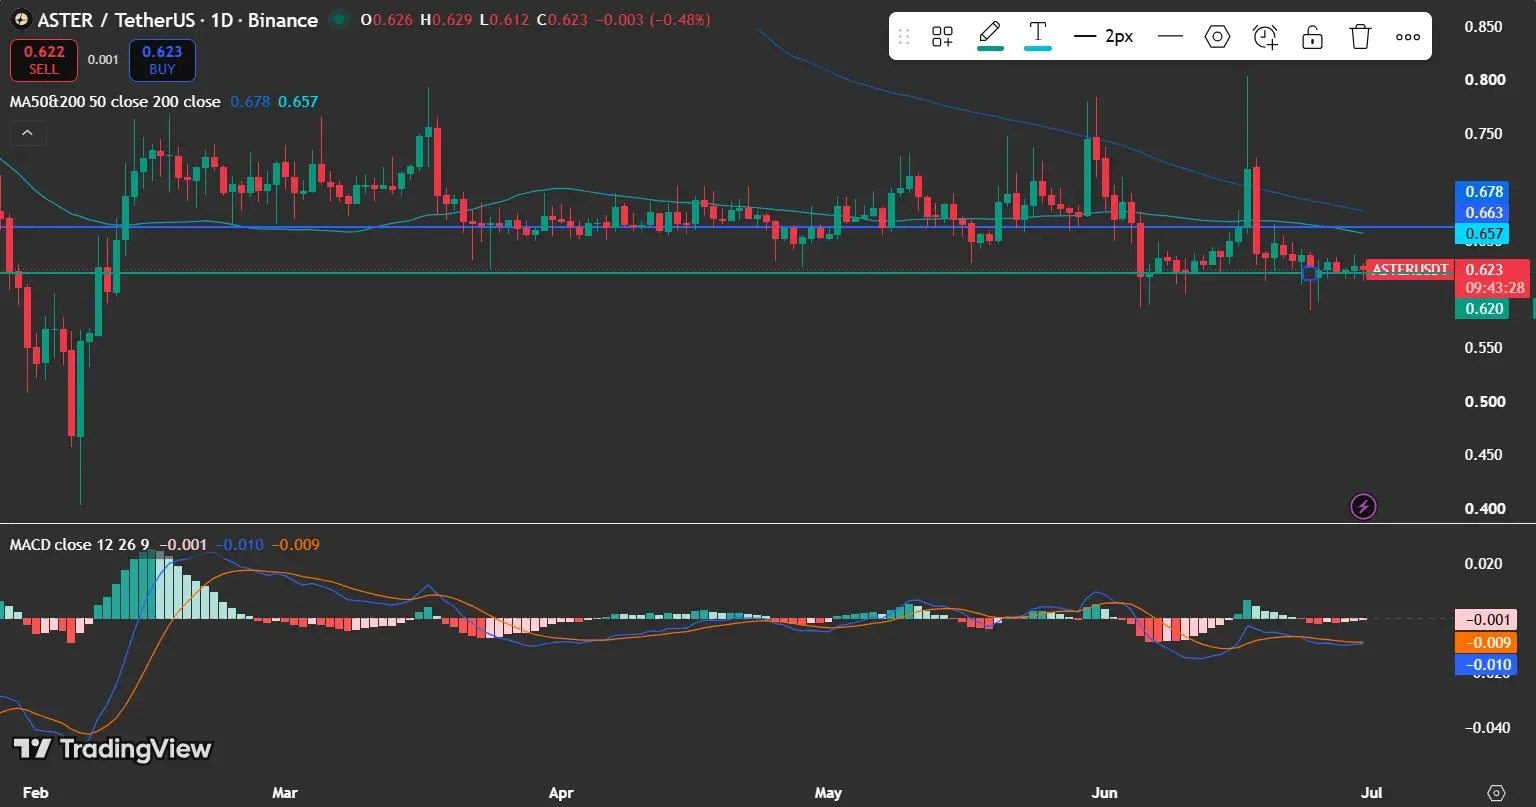Click the 0.620 green price label

[x=1484, y=309]
